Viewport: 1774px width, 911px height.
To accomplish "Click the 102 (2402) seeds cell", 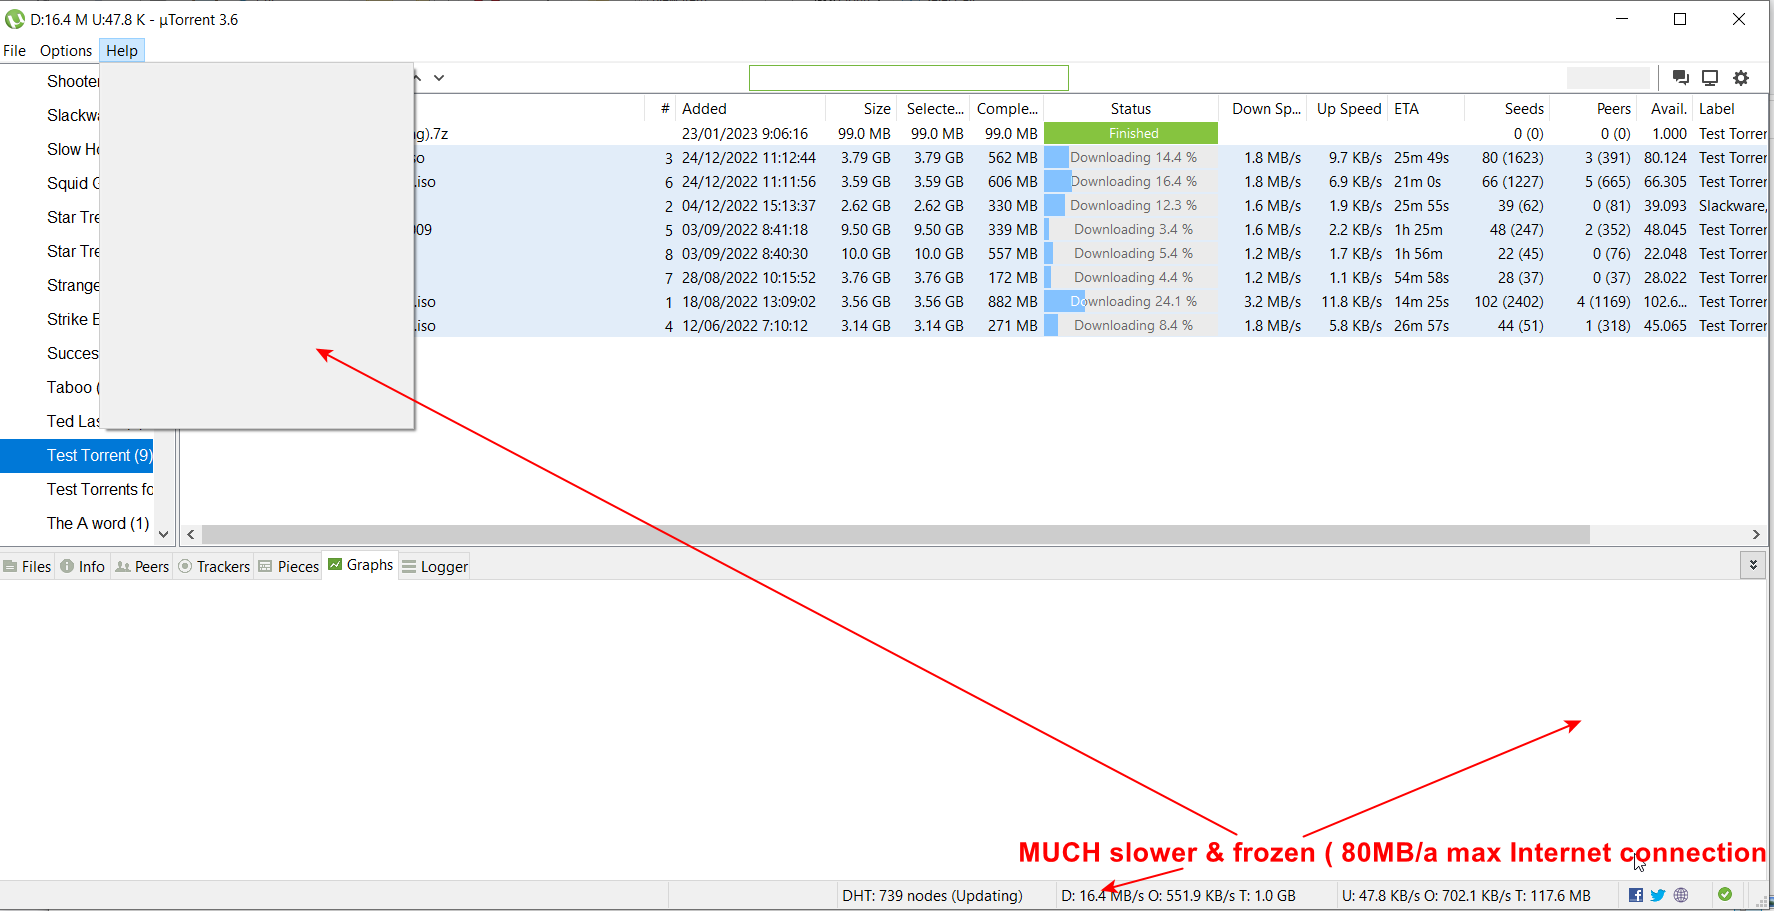I will pyautogui.click(x=1509, y=301).
